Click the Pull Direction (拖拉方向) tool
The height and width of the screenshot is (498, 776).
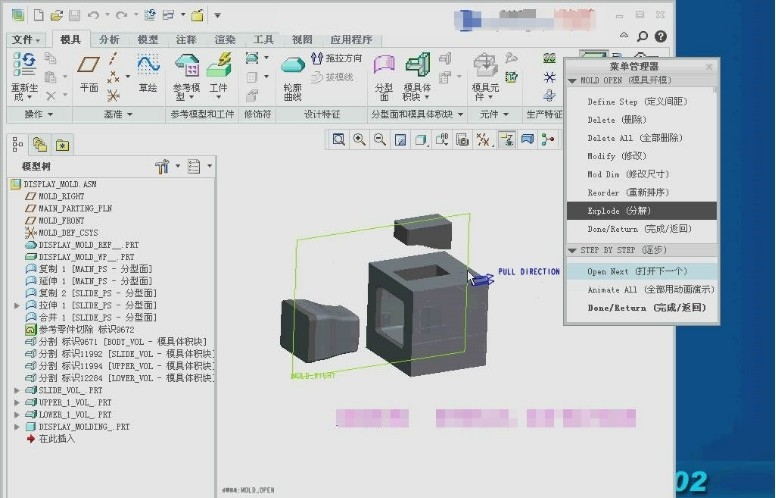(x=337, y=58)
